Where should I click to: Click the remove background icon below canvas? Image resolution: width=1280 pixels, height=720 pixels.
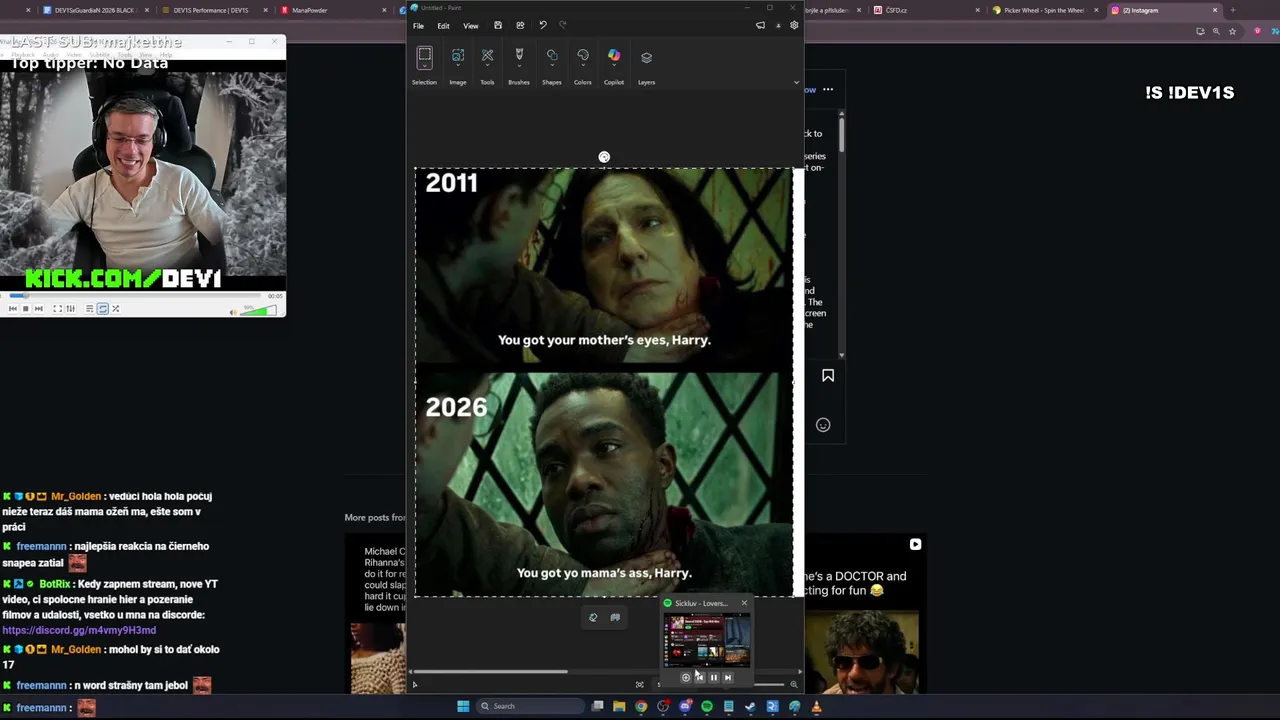tap(593, 617)
